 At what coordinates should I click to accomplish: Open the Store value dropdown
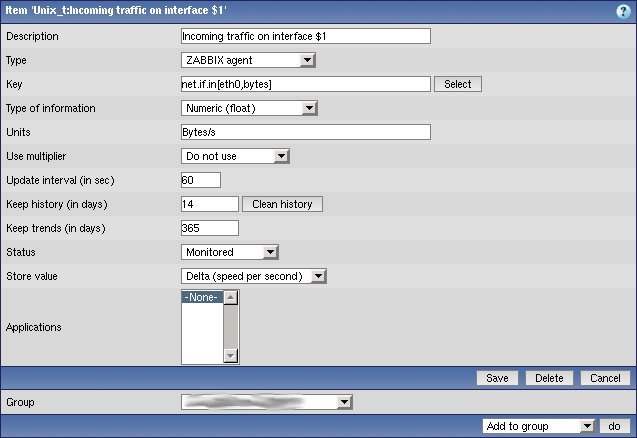click(x=254, y=276)
